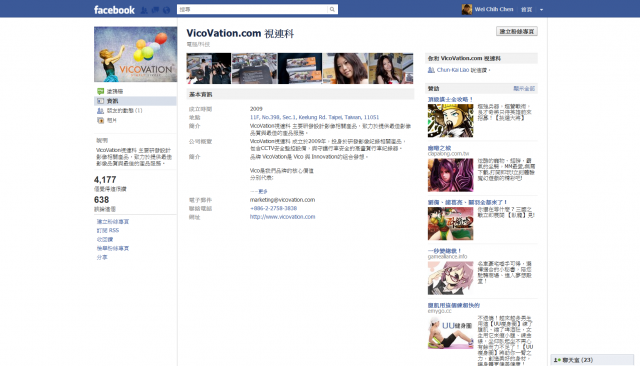Screen dimensions: 640x366
Task: Click the green-dress cartoon girl ad image
Action: click(x=450, y=224)
